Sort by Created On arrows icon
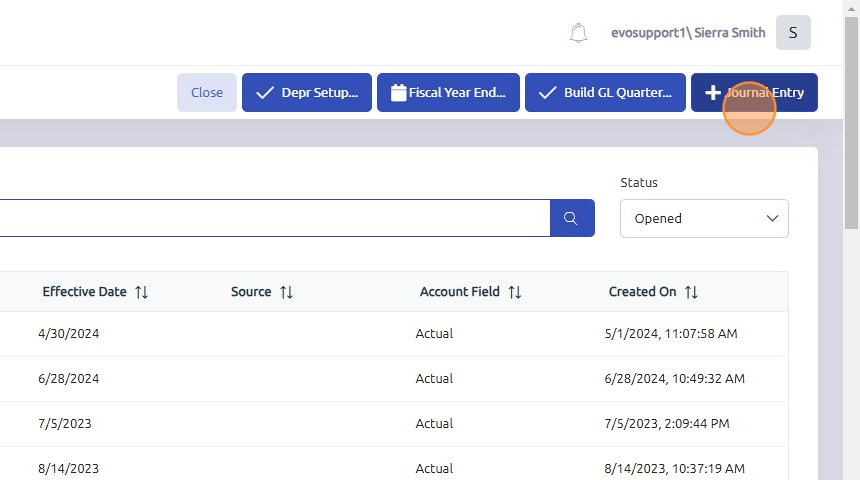The image size is (860, 480). pyautogui.click(x=692, y=292)
